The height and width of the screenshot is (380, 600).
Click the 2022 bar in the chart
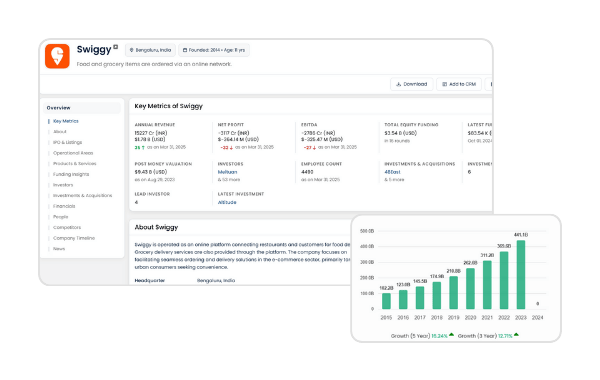(504, 281)
